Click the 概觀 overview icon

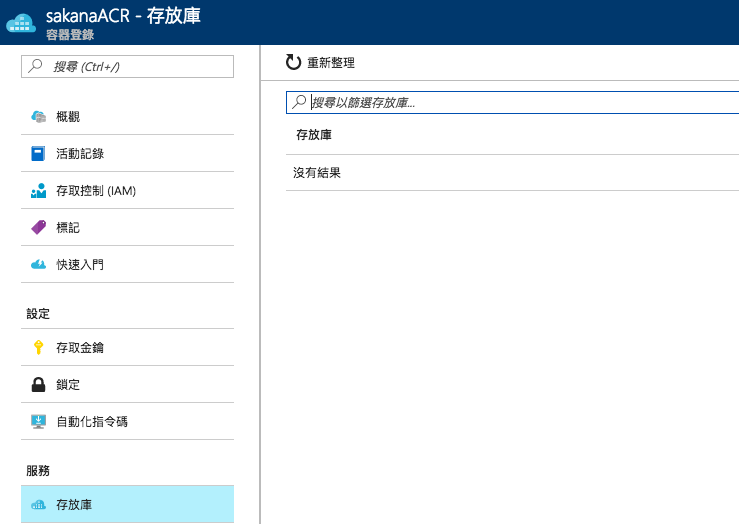(x=38, y=116)
